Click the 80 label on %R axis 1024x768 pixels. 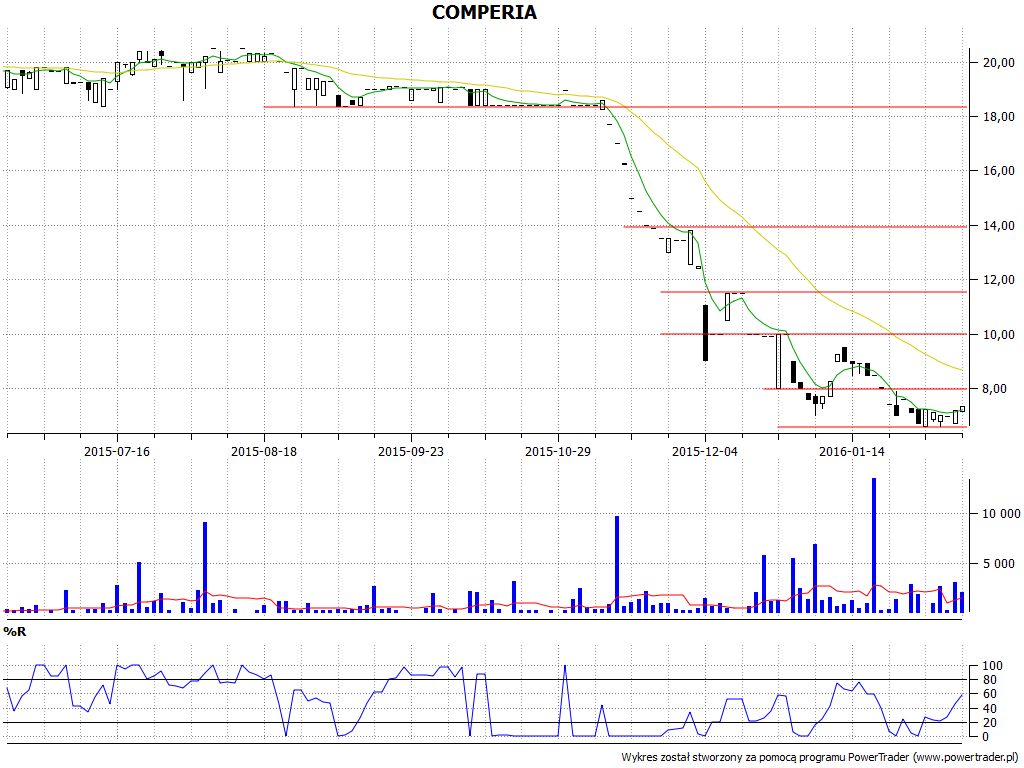tap(989, 680)
